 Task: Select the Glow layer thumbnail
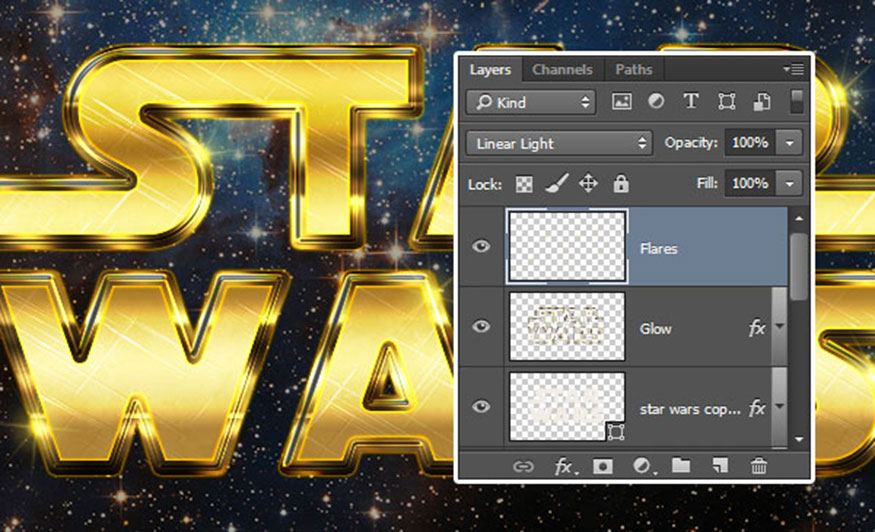[567, 327]
